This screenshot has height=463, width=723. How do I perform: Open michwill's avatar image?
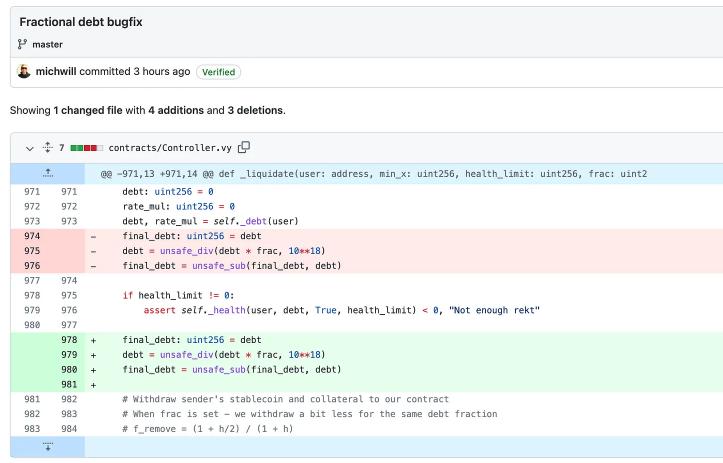(24, 71)
